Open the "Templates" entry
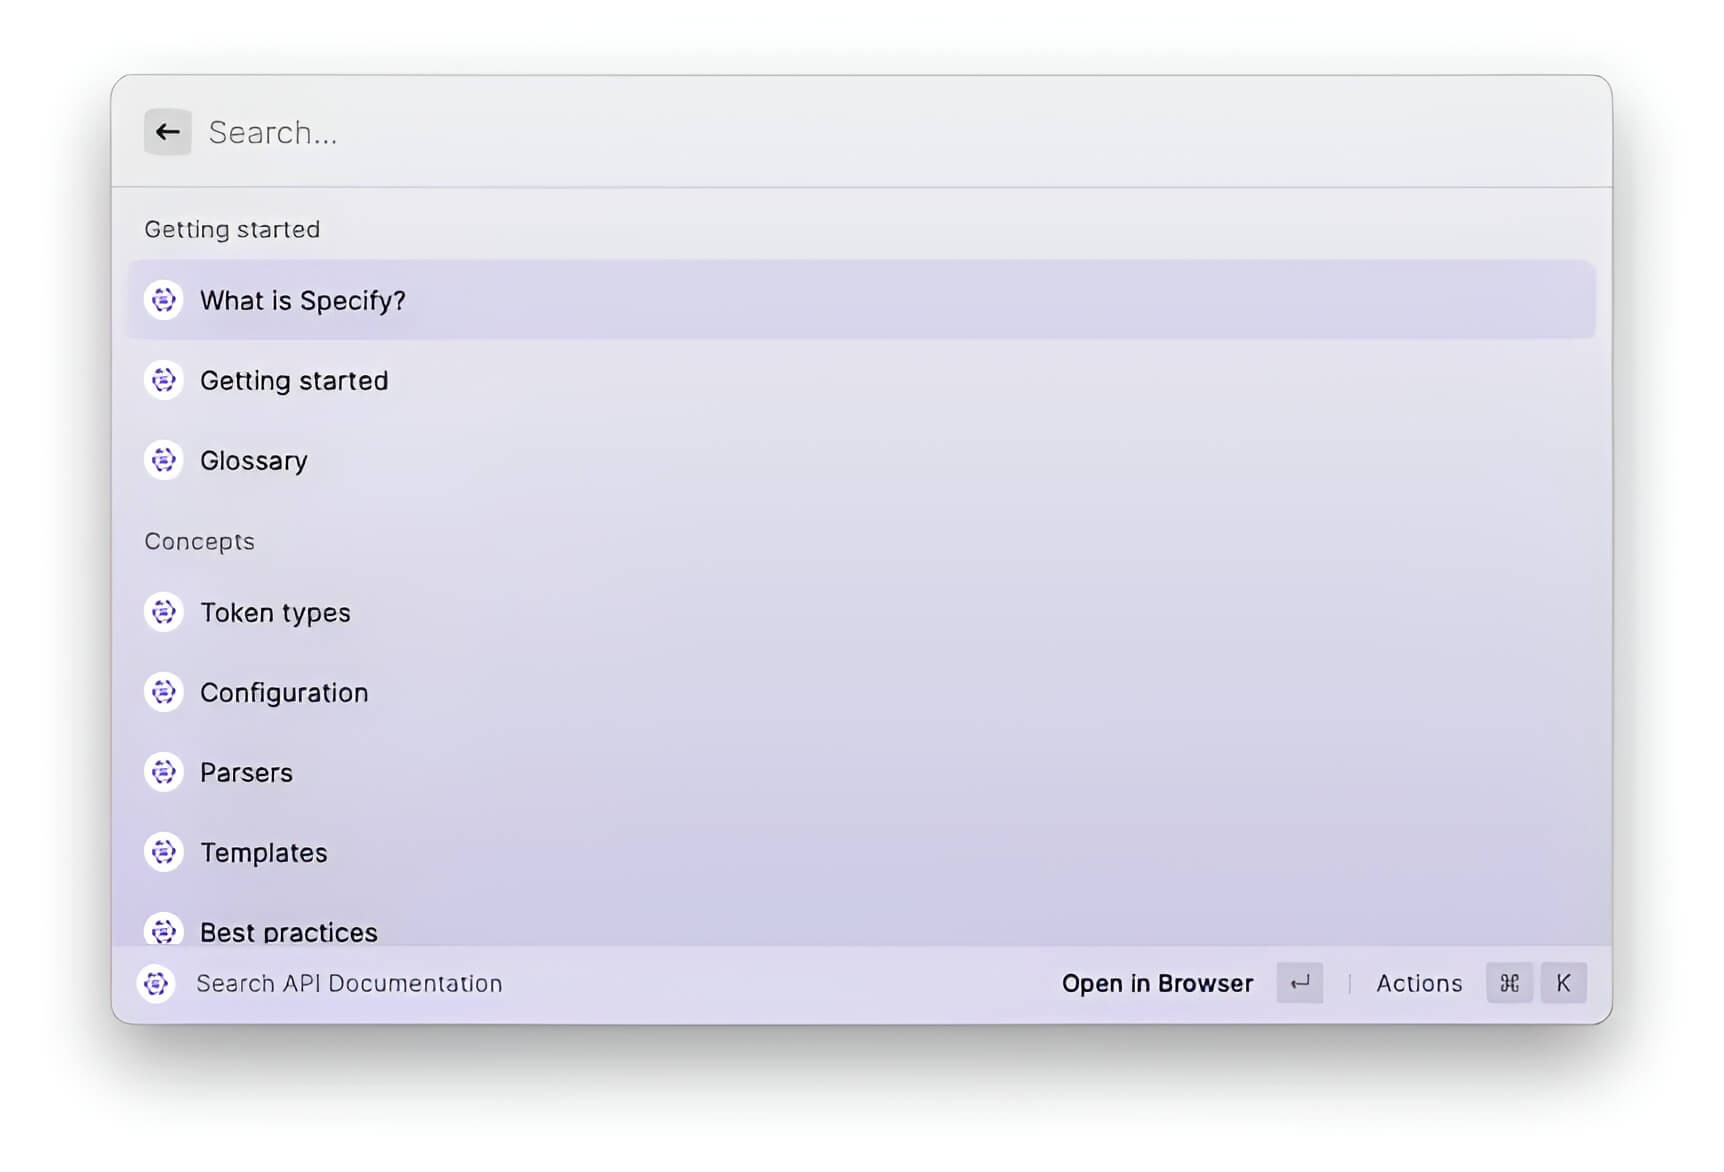 tap(861, 852)
